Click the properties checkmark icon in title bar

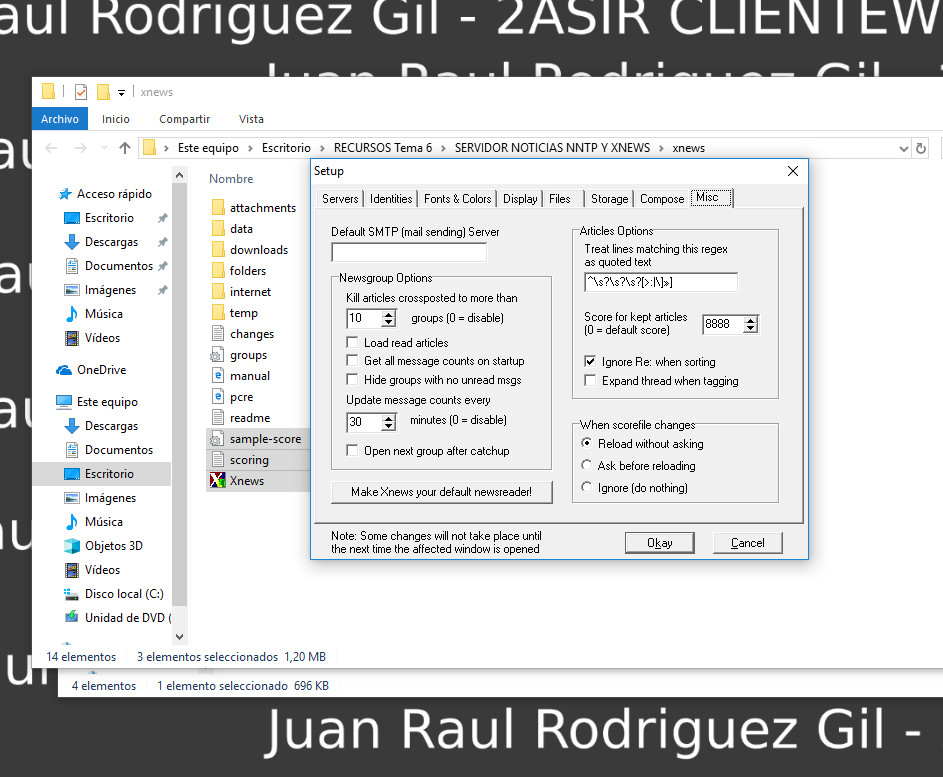coord(81,92)
